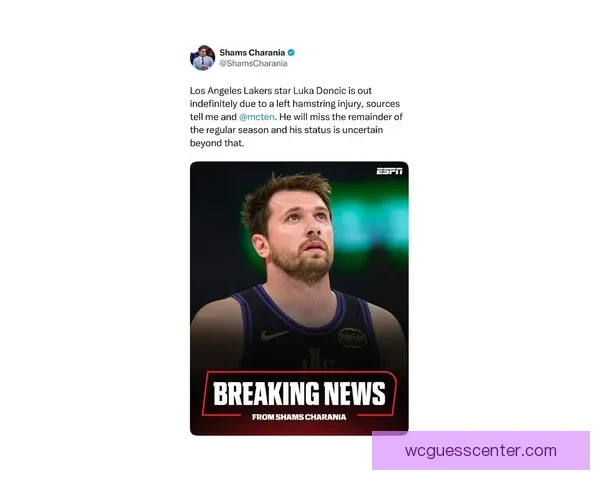The image size is (600, 480).
Task: Select the Shams Charania display name
Action: point(252,52)
